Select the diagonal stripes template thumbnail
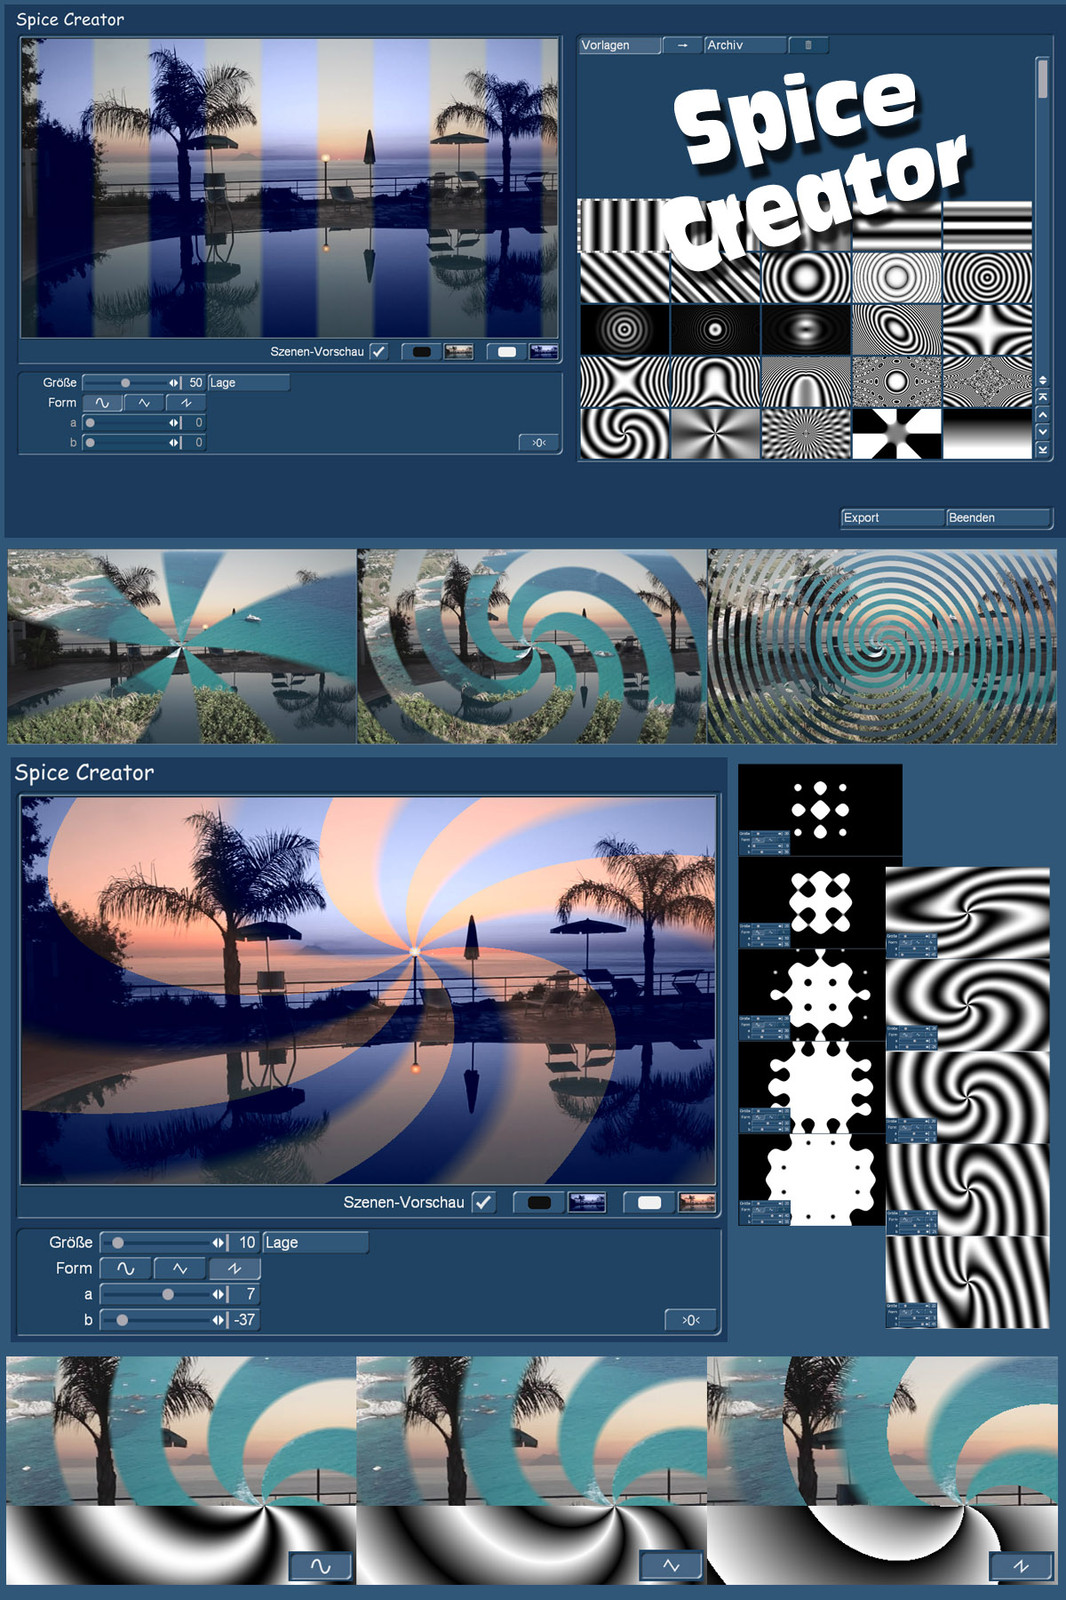This screenshot has width=1066, height=1600. [x=624, y=277]
